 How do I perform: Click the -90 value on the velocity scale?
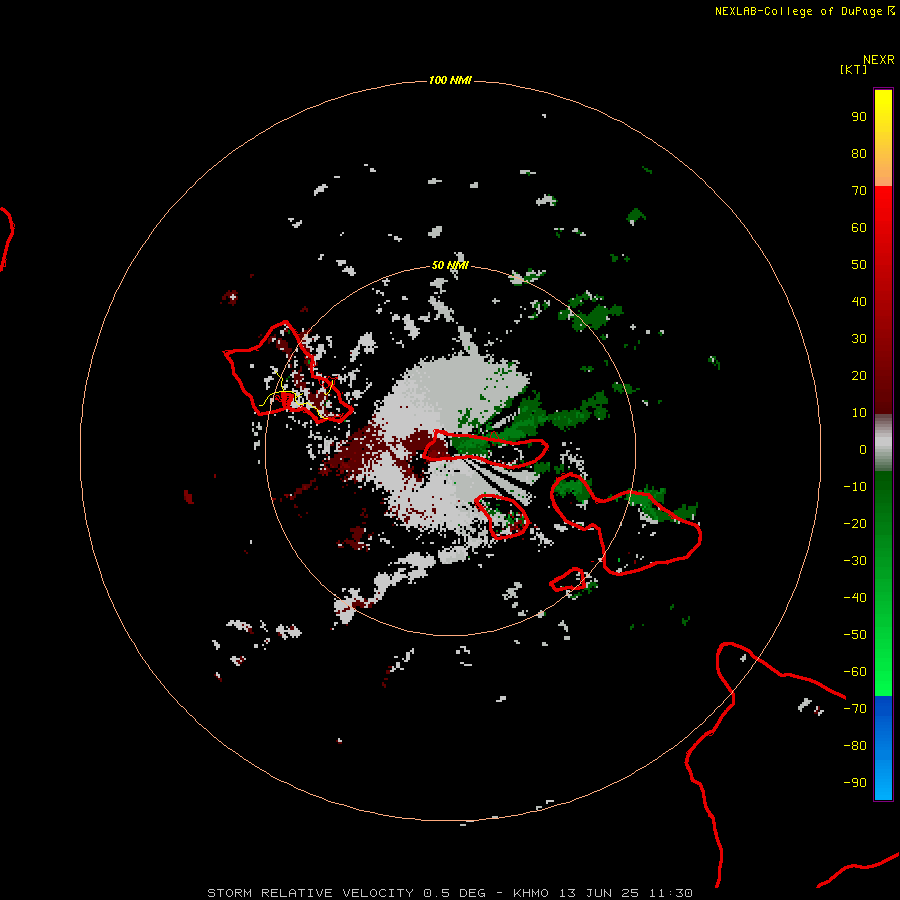[x=855, y=783]
